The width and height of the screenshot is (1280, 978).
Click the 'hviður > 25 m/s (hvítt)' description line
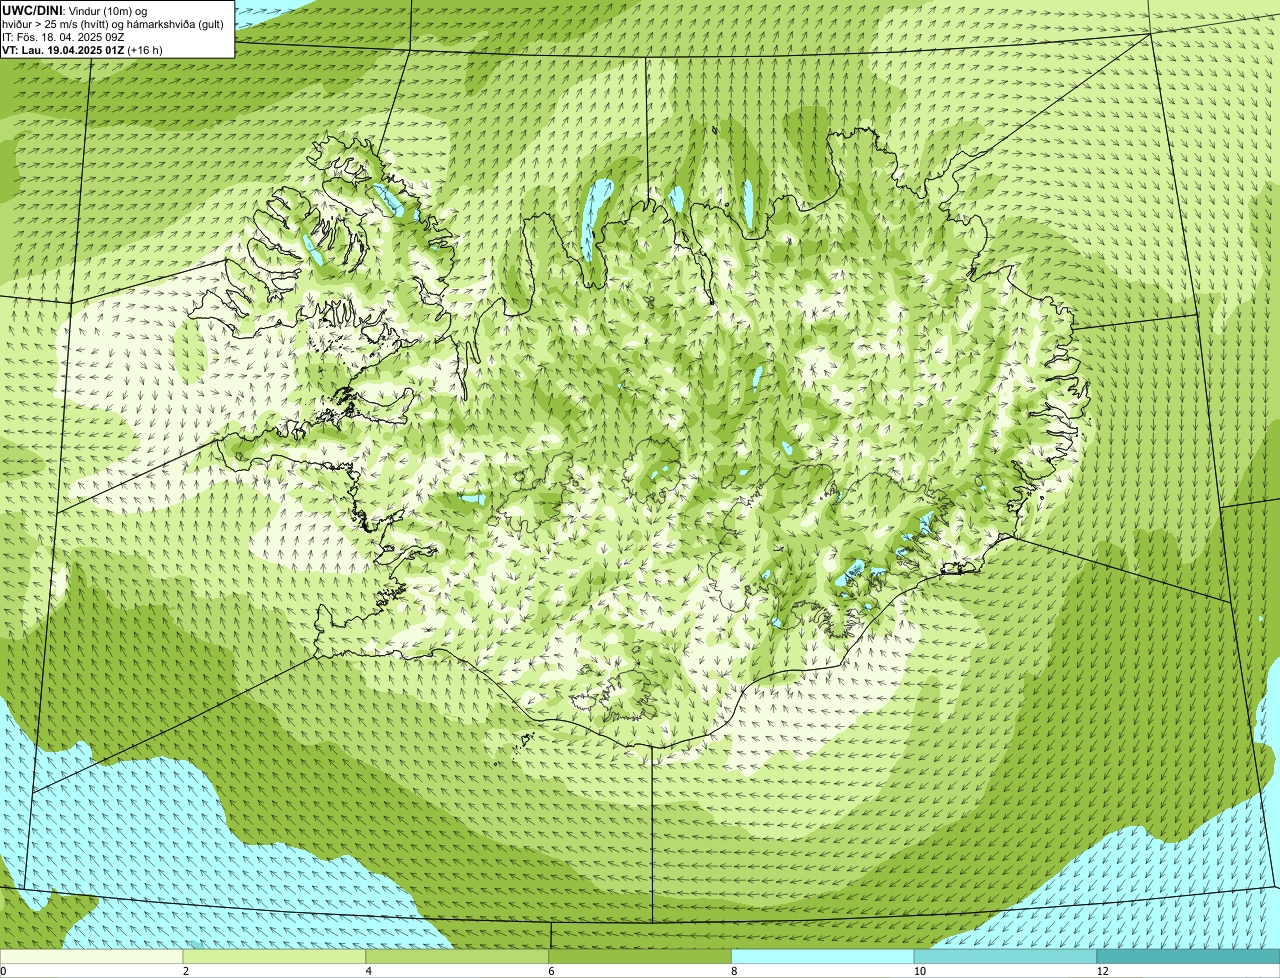coord(113,23)
